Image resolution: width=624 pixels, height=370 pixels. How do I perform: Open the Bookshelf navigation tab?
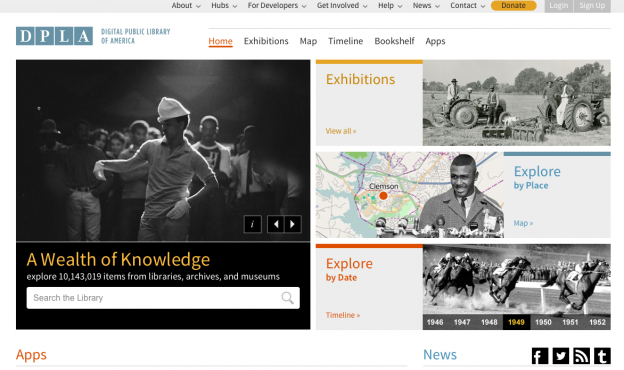pos(394,41)
